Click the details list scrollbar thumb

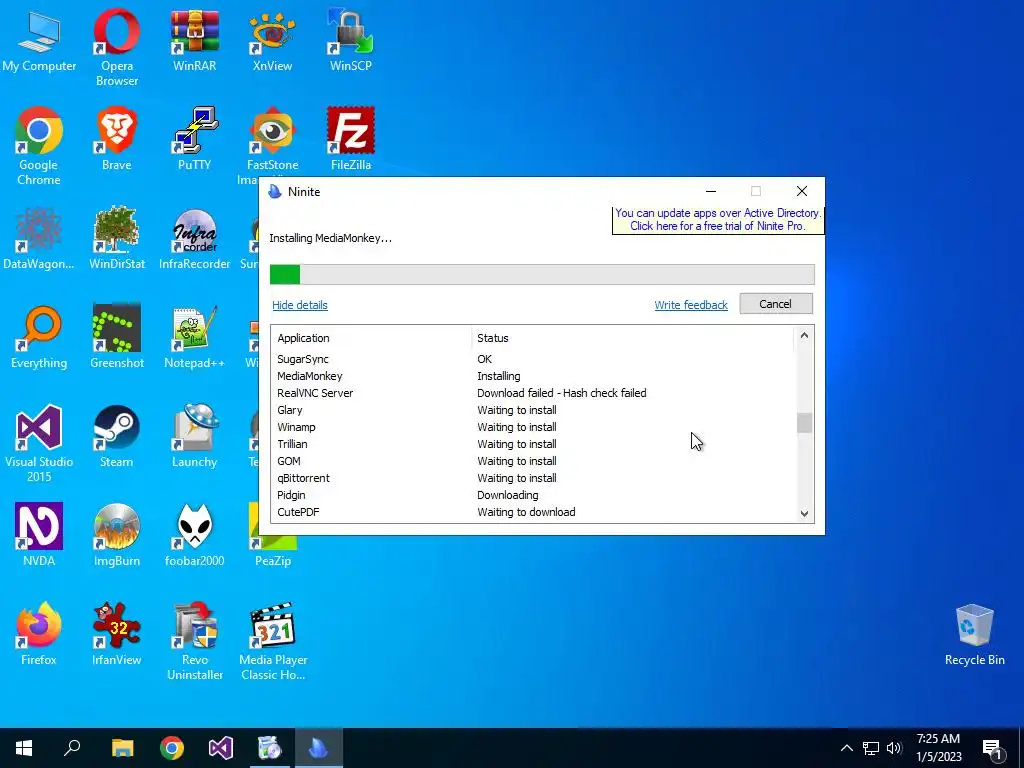tap(805, 423)
